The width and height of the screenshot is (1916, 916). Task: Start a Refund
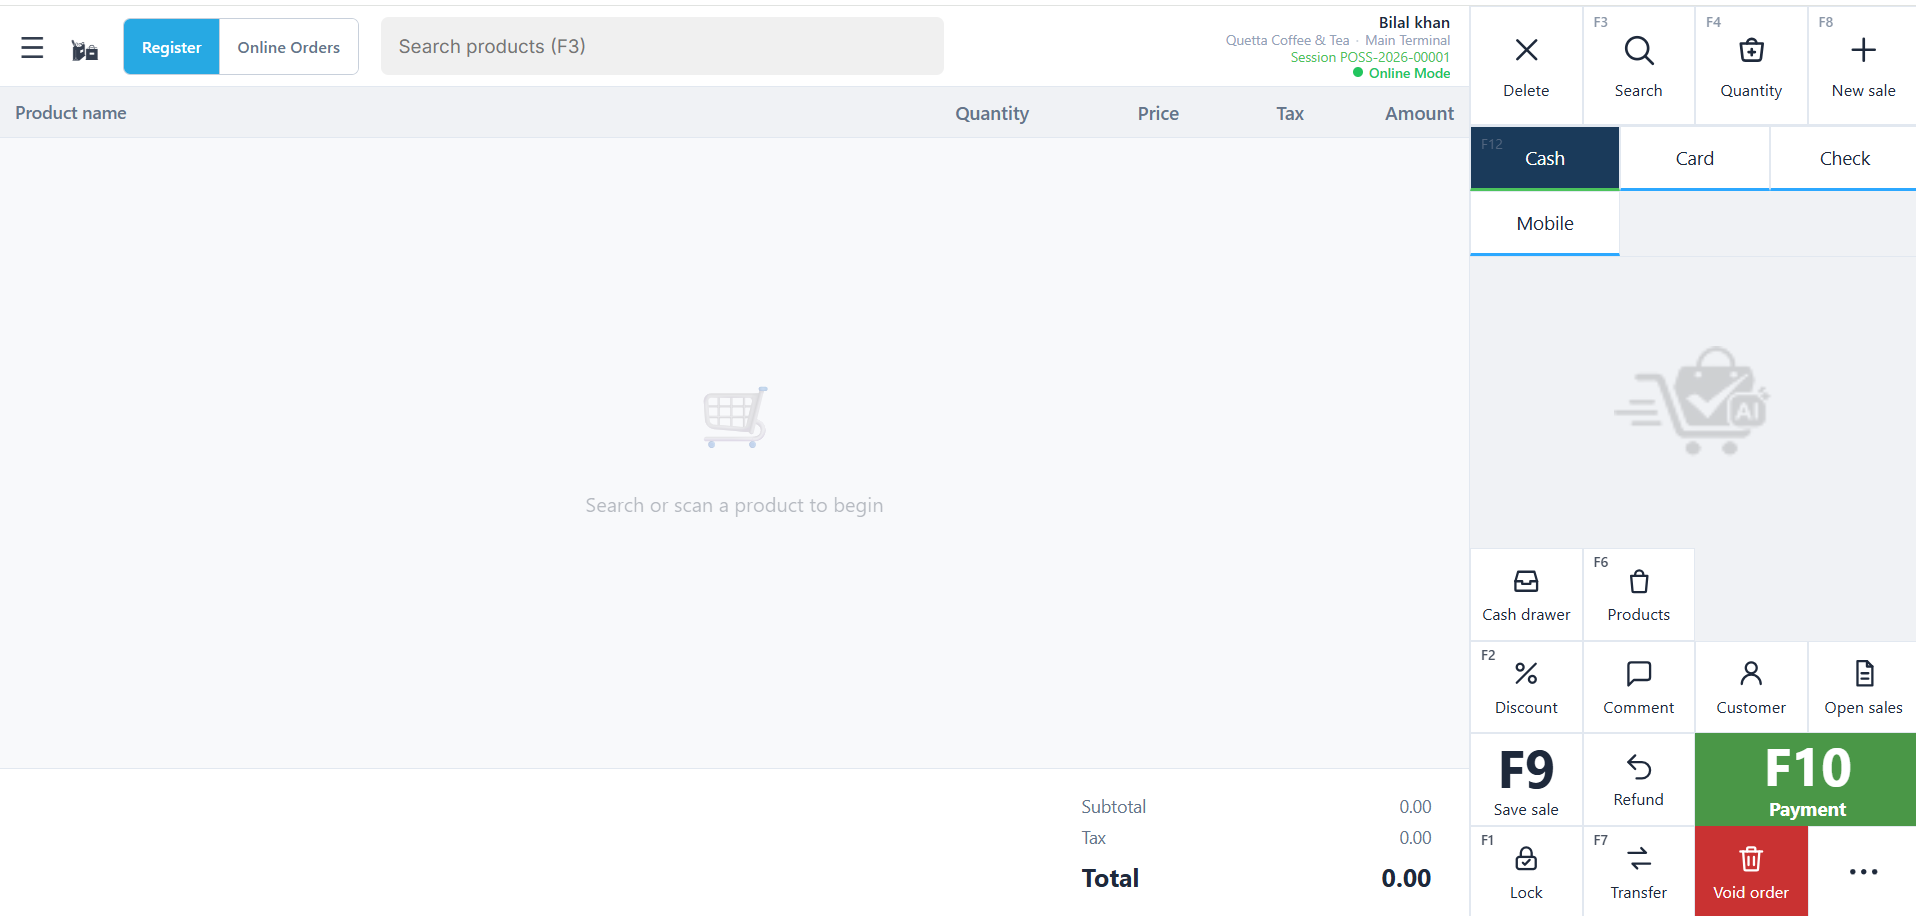1638,780
